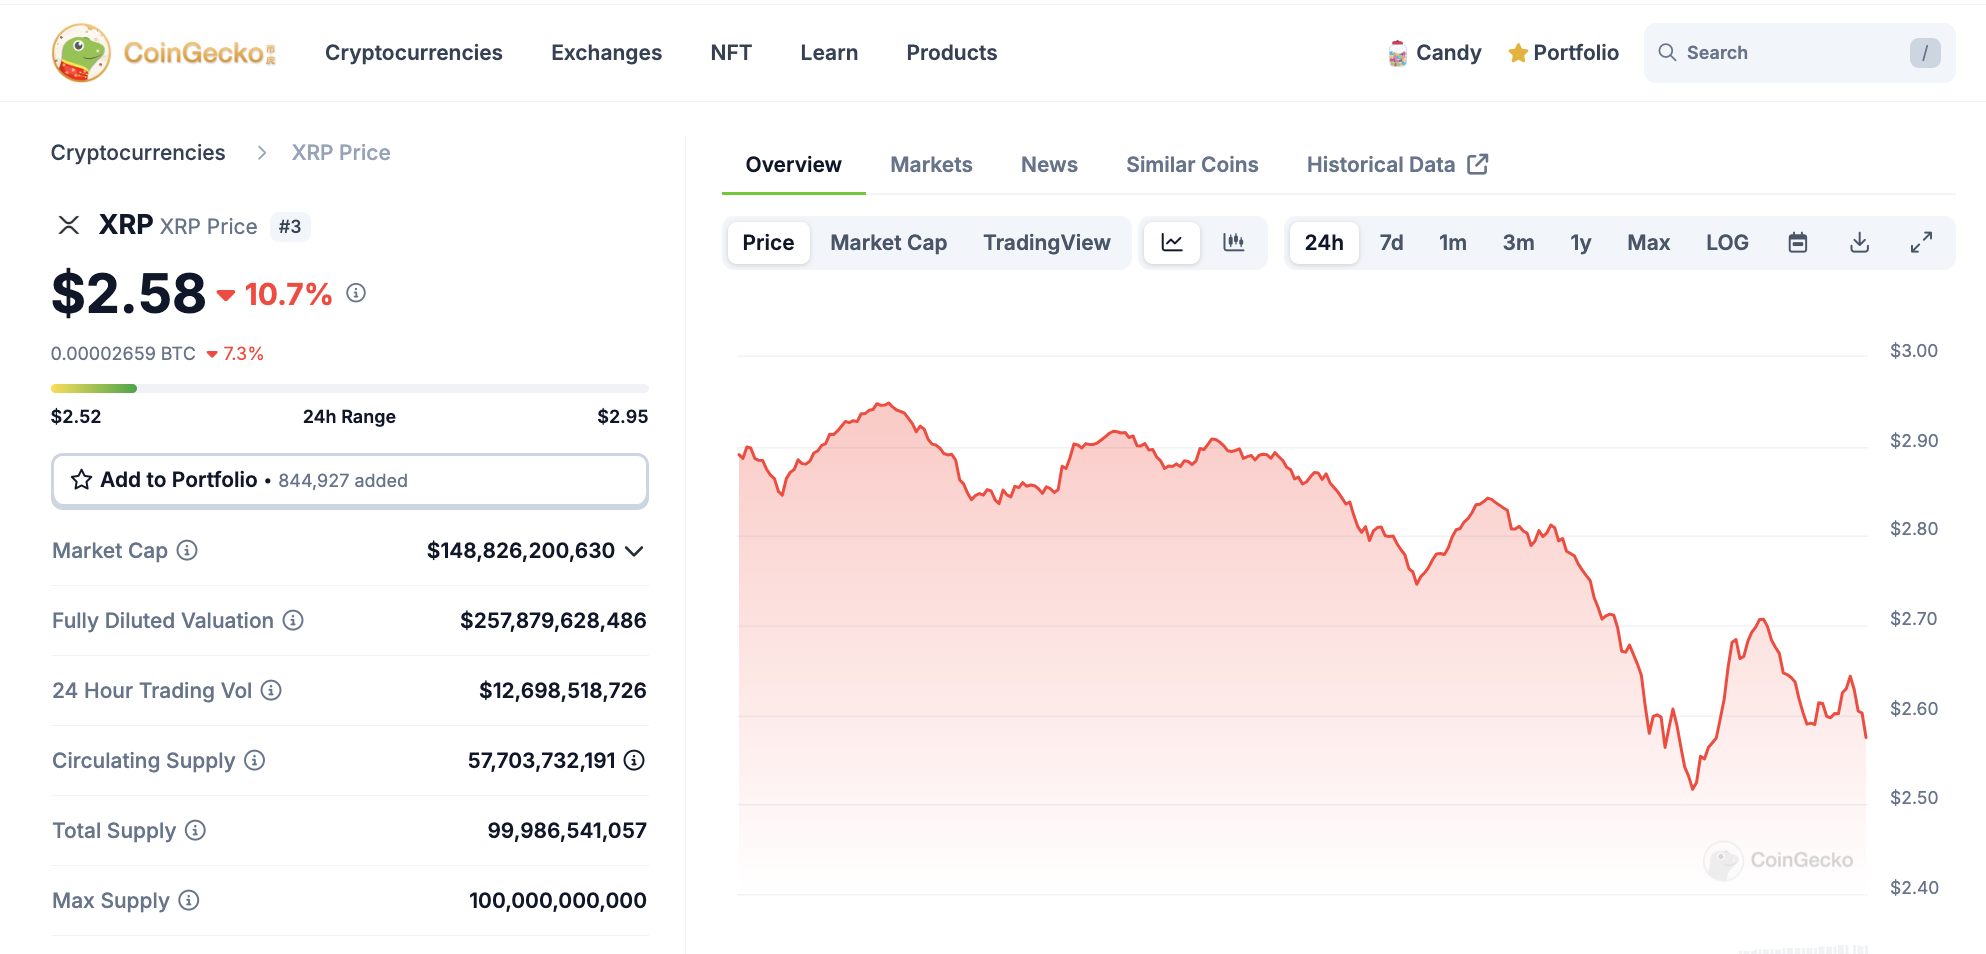Image resolution: width=1986 pixels, height=954 pixels.
Task: Open Total Supply info icon
Action: click(x=196, y=830)
